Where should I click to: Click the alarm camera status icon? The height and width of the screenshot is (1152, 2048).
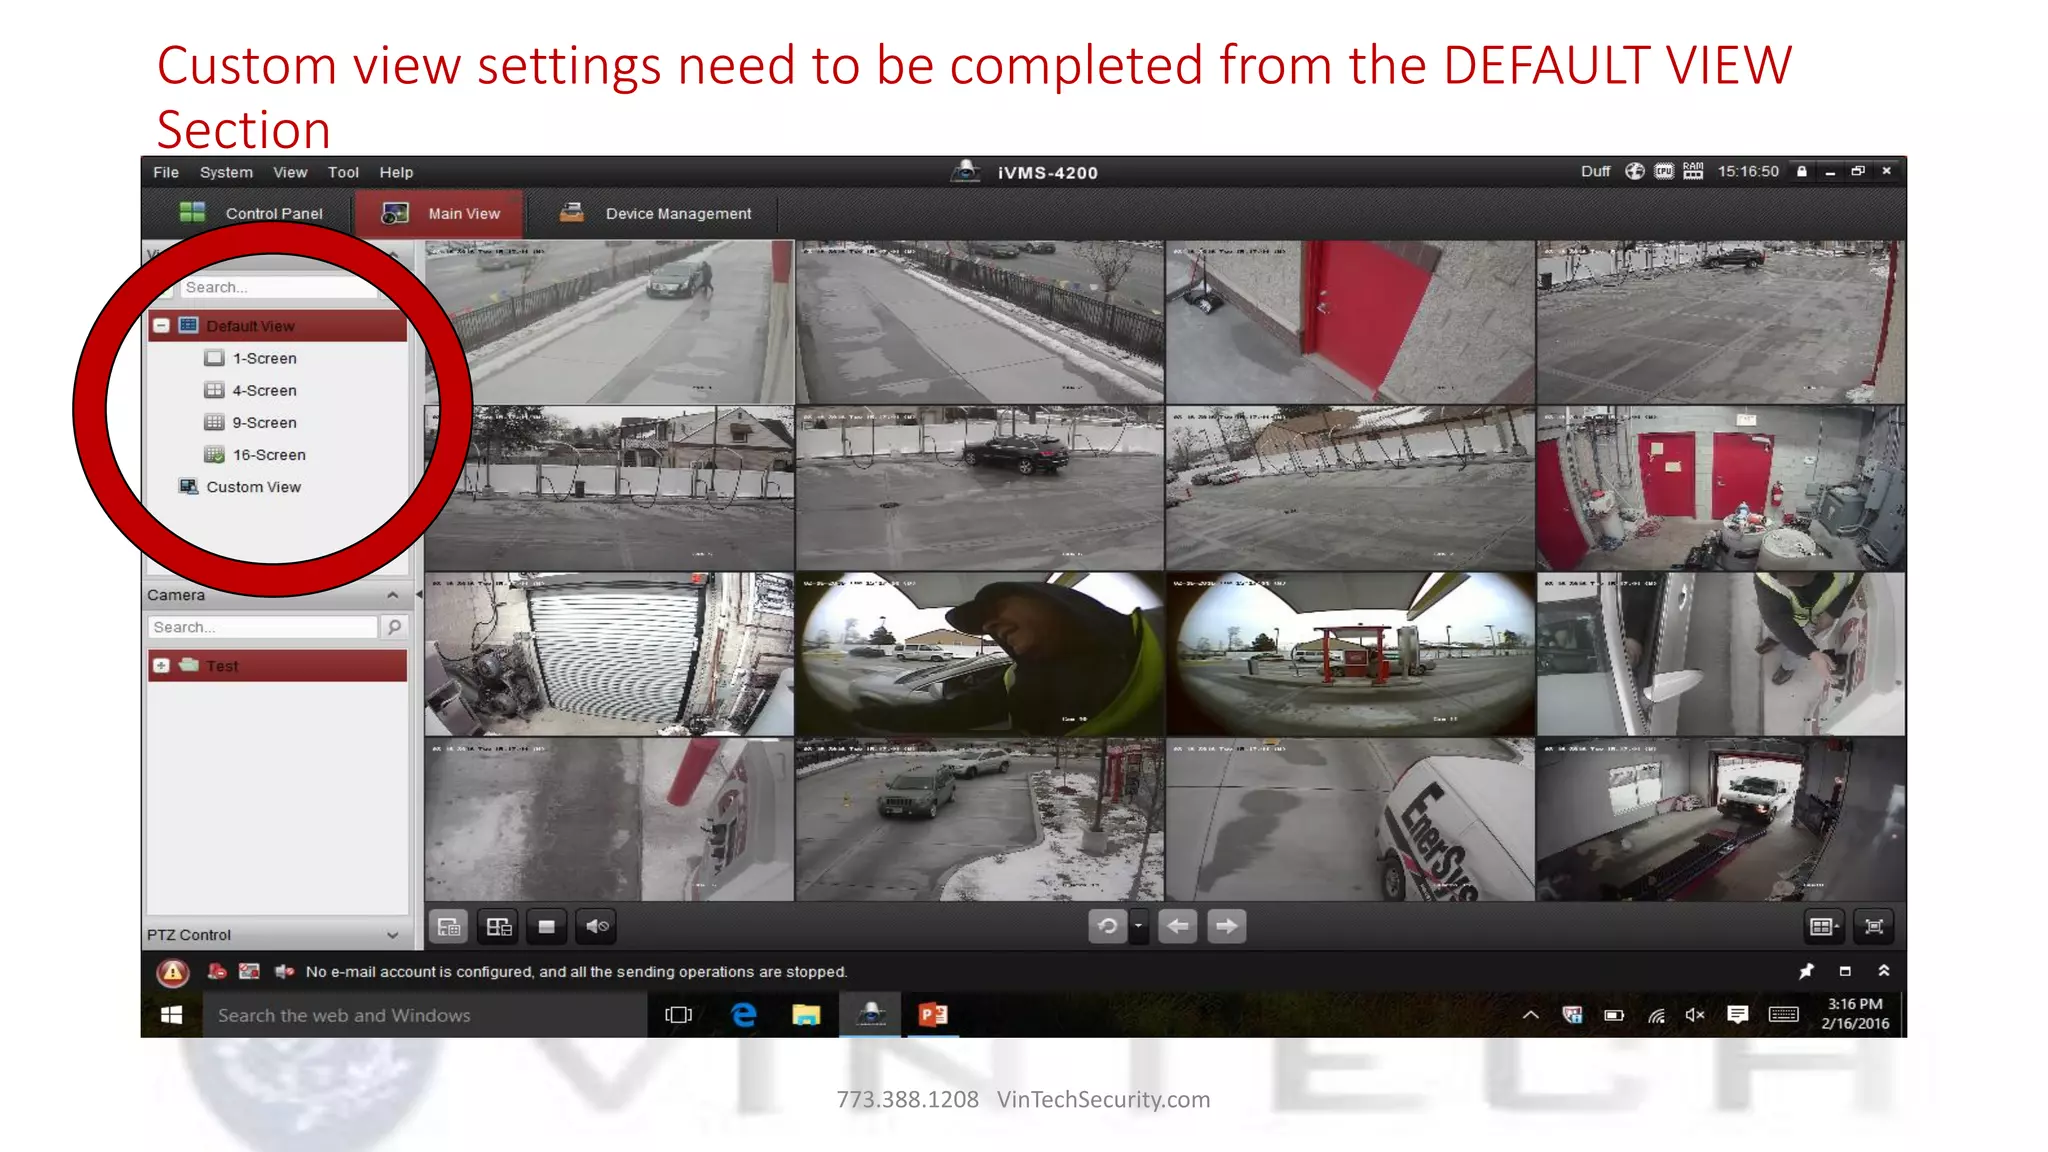click(x=216, y=971)
